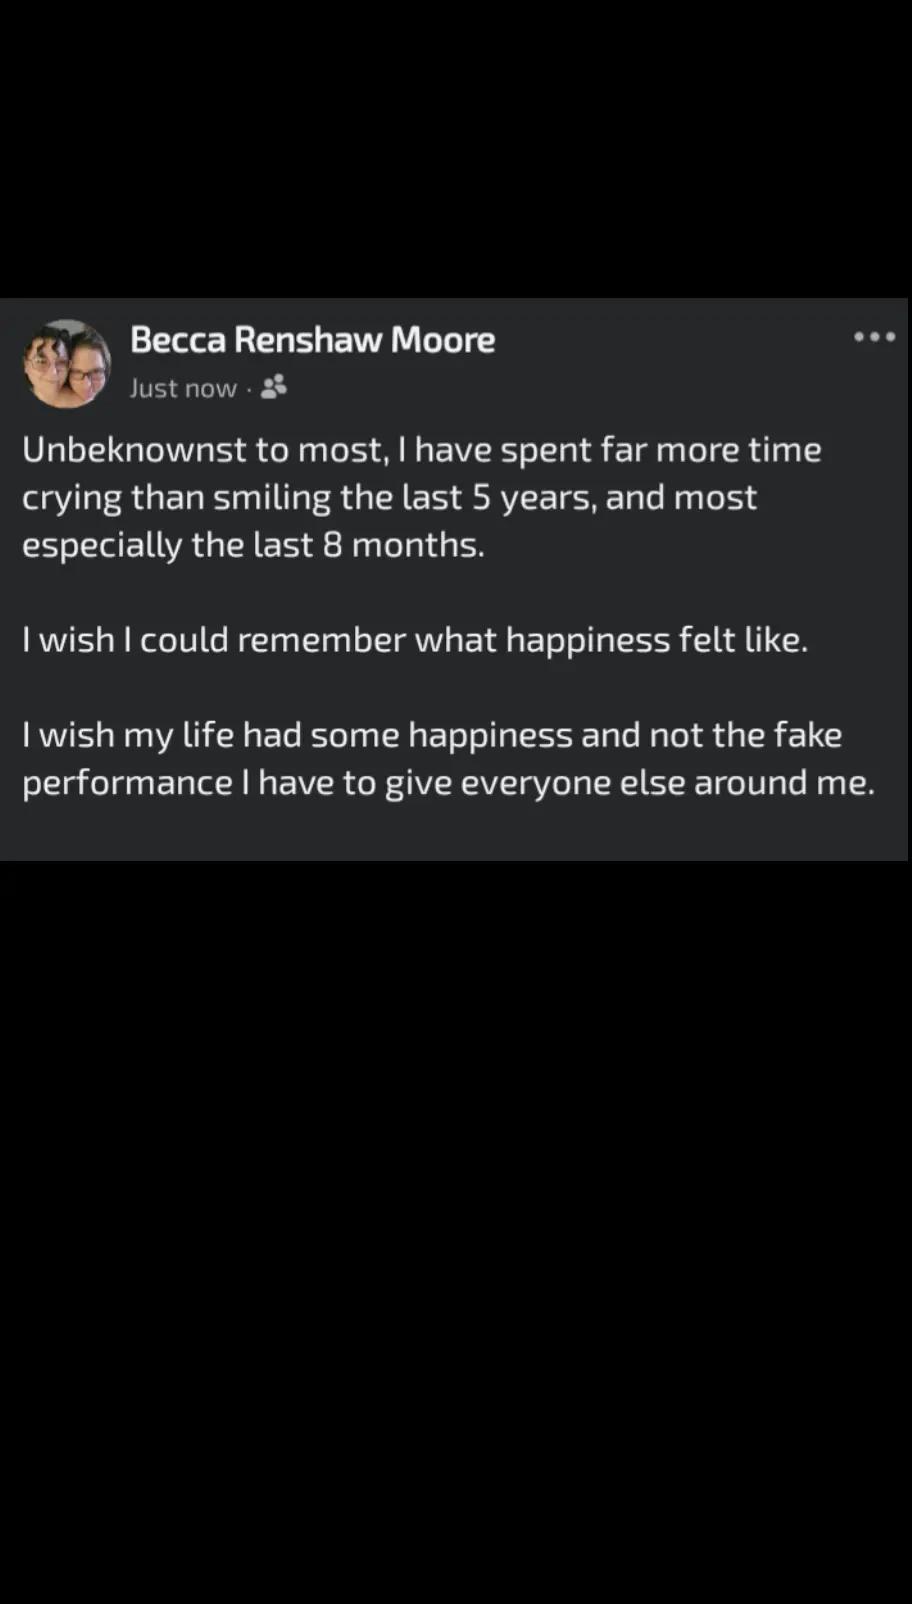Click the "Just now" post timestamp
912x1604 pixels.
click(x=183, y=388)
